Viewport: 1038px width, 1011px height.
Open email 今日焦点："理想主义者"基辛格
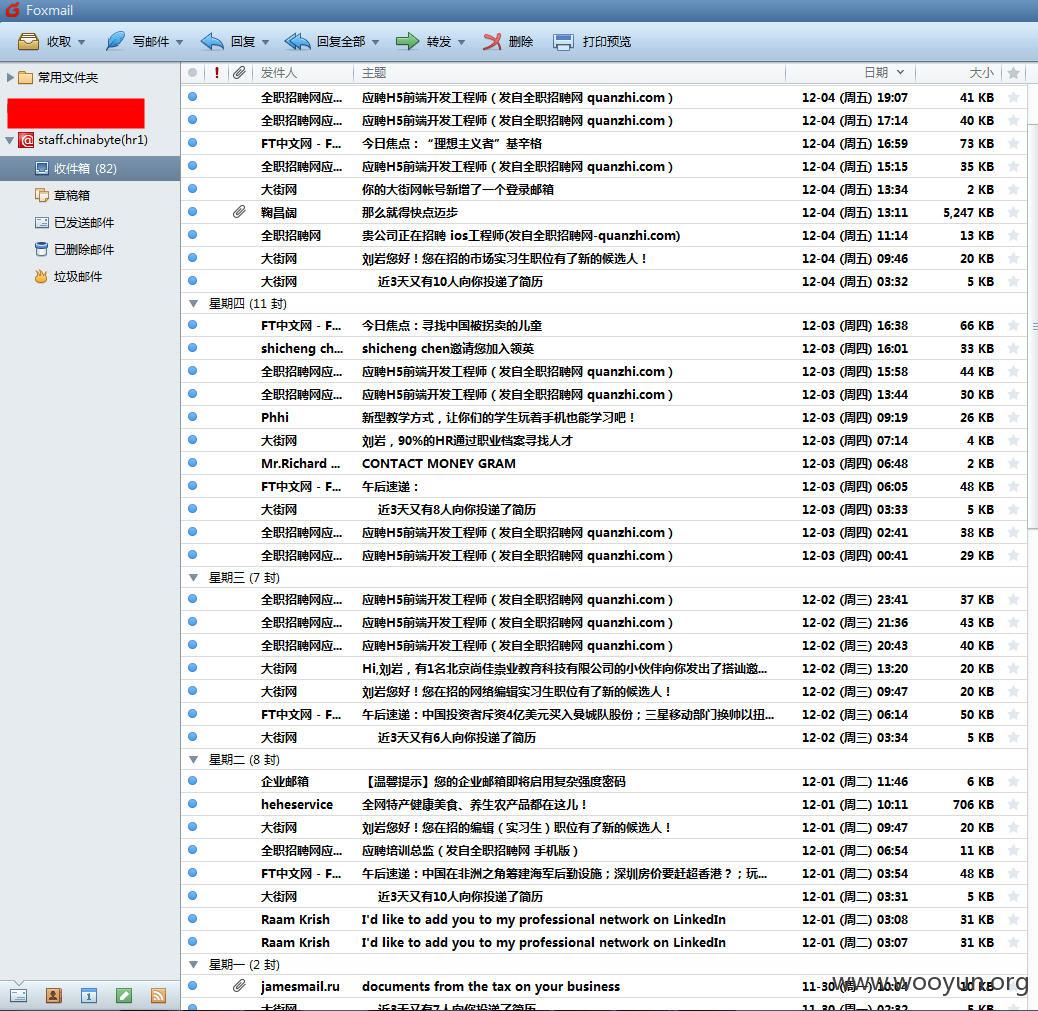click(x=604, y=143)
